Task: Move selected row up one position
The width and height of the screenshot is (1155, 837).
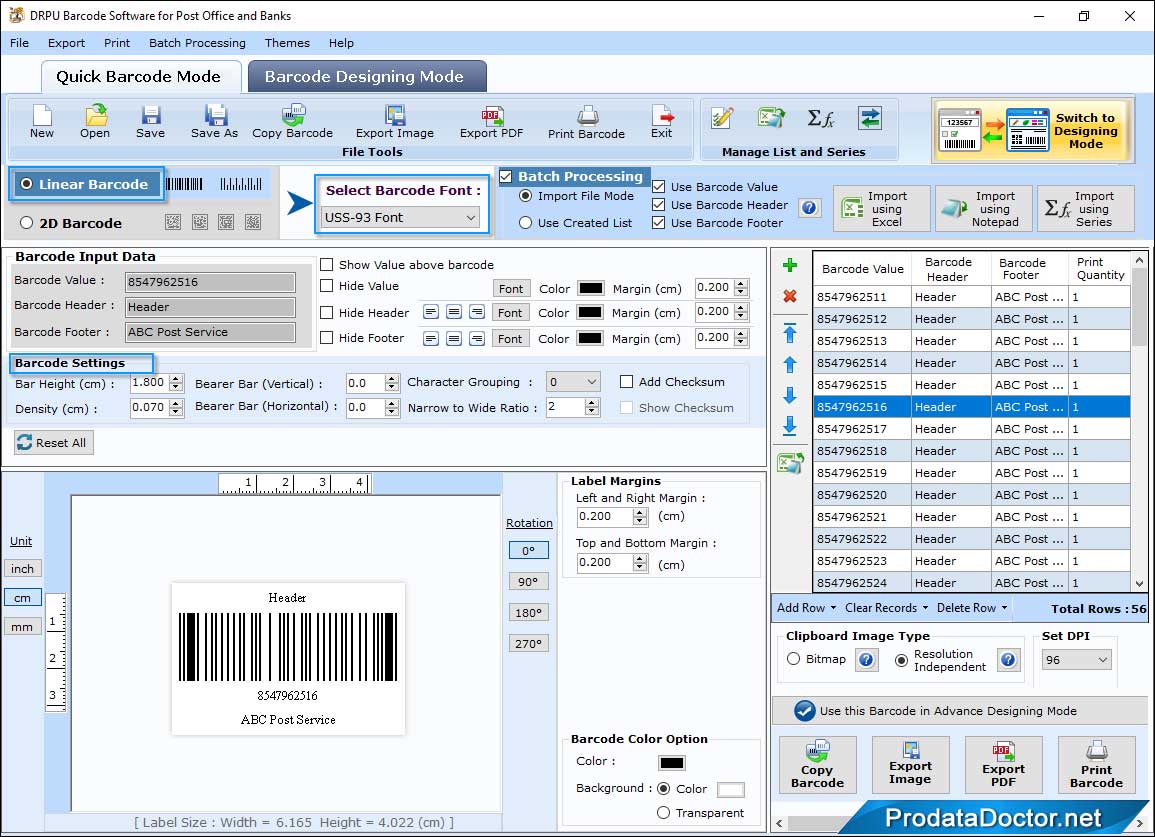Action: [x=790, y=364]
